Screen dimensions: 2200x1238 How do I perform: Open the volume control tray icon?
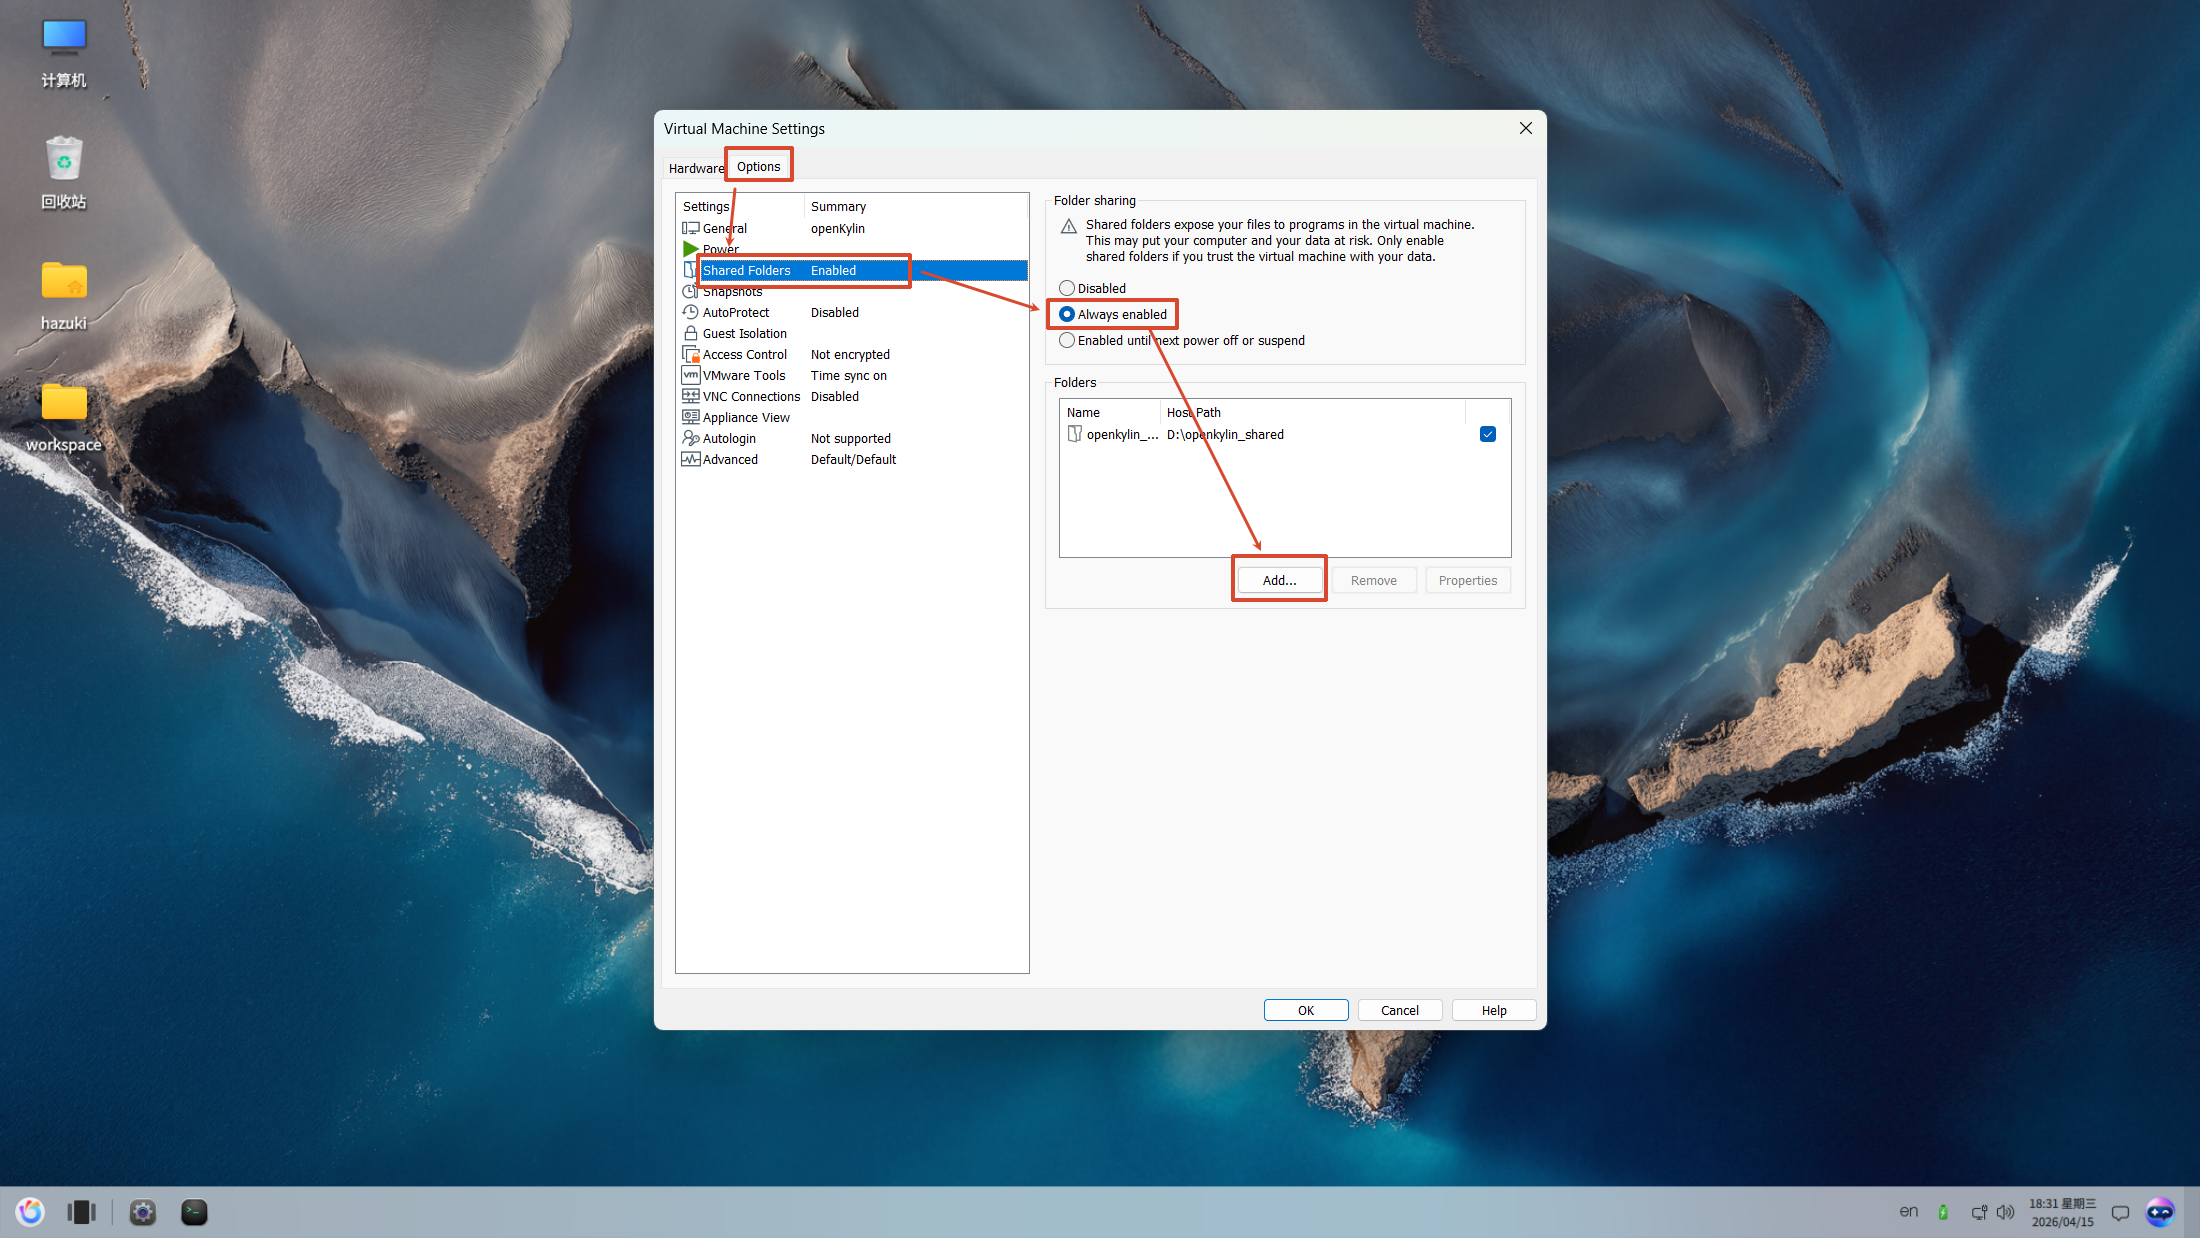tap(2005, 1212)
